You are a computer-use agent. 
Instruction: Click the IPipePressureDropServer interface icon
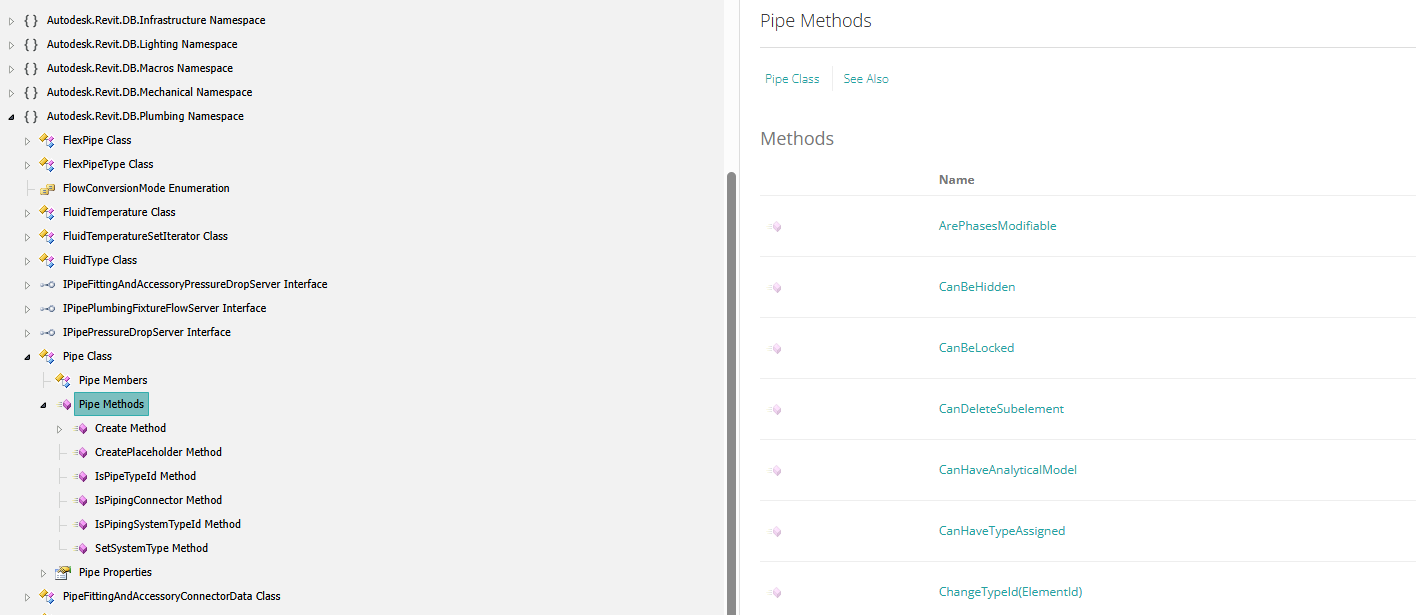point(47,332)
